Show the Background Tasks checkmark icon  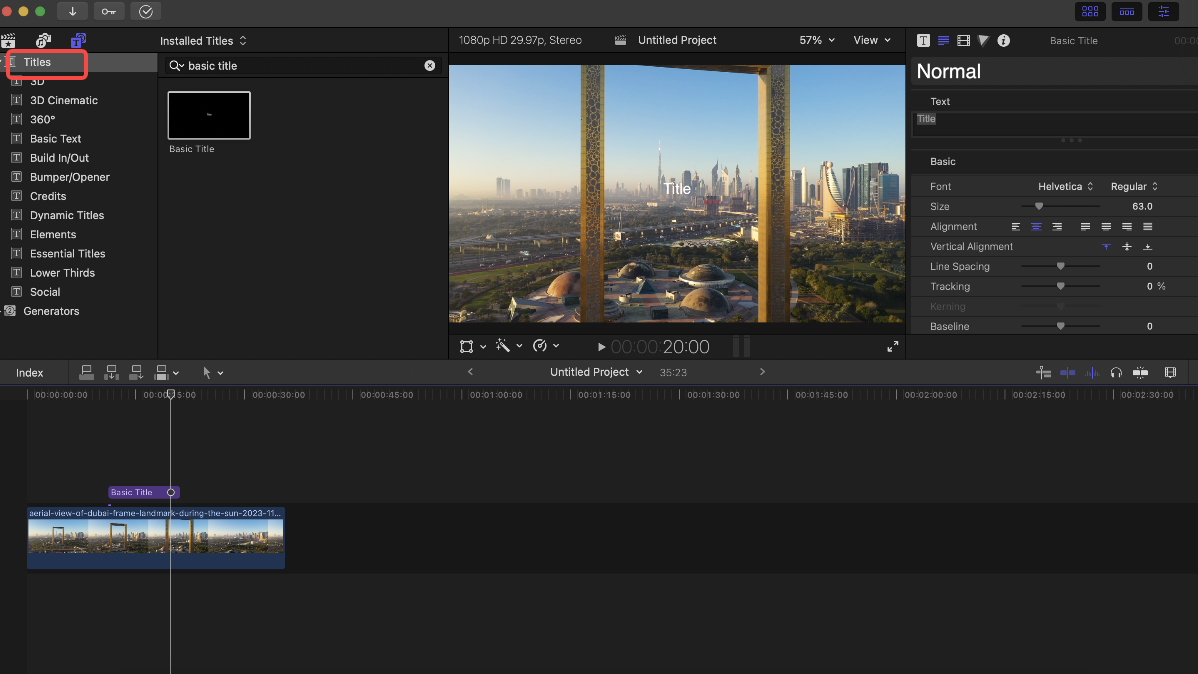(146, 11)
